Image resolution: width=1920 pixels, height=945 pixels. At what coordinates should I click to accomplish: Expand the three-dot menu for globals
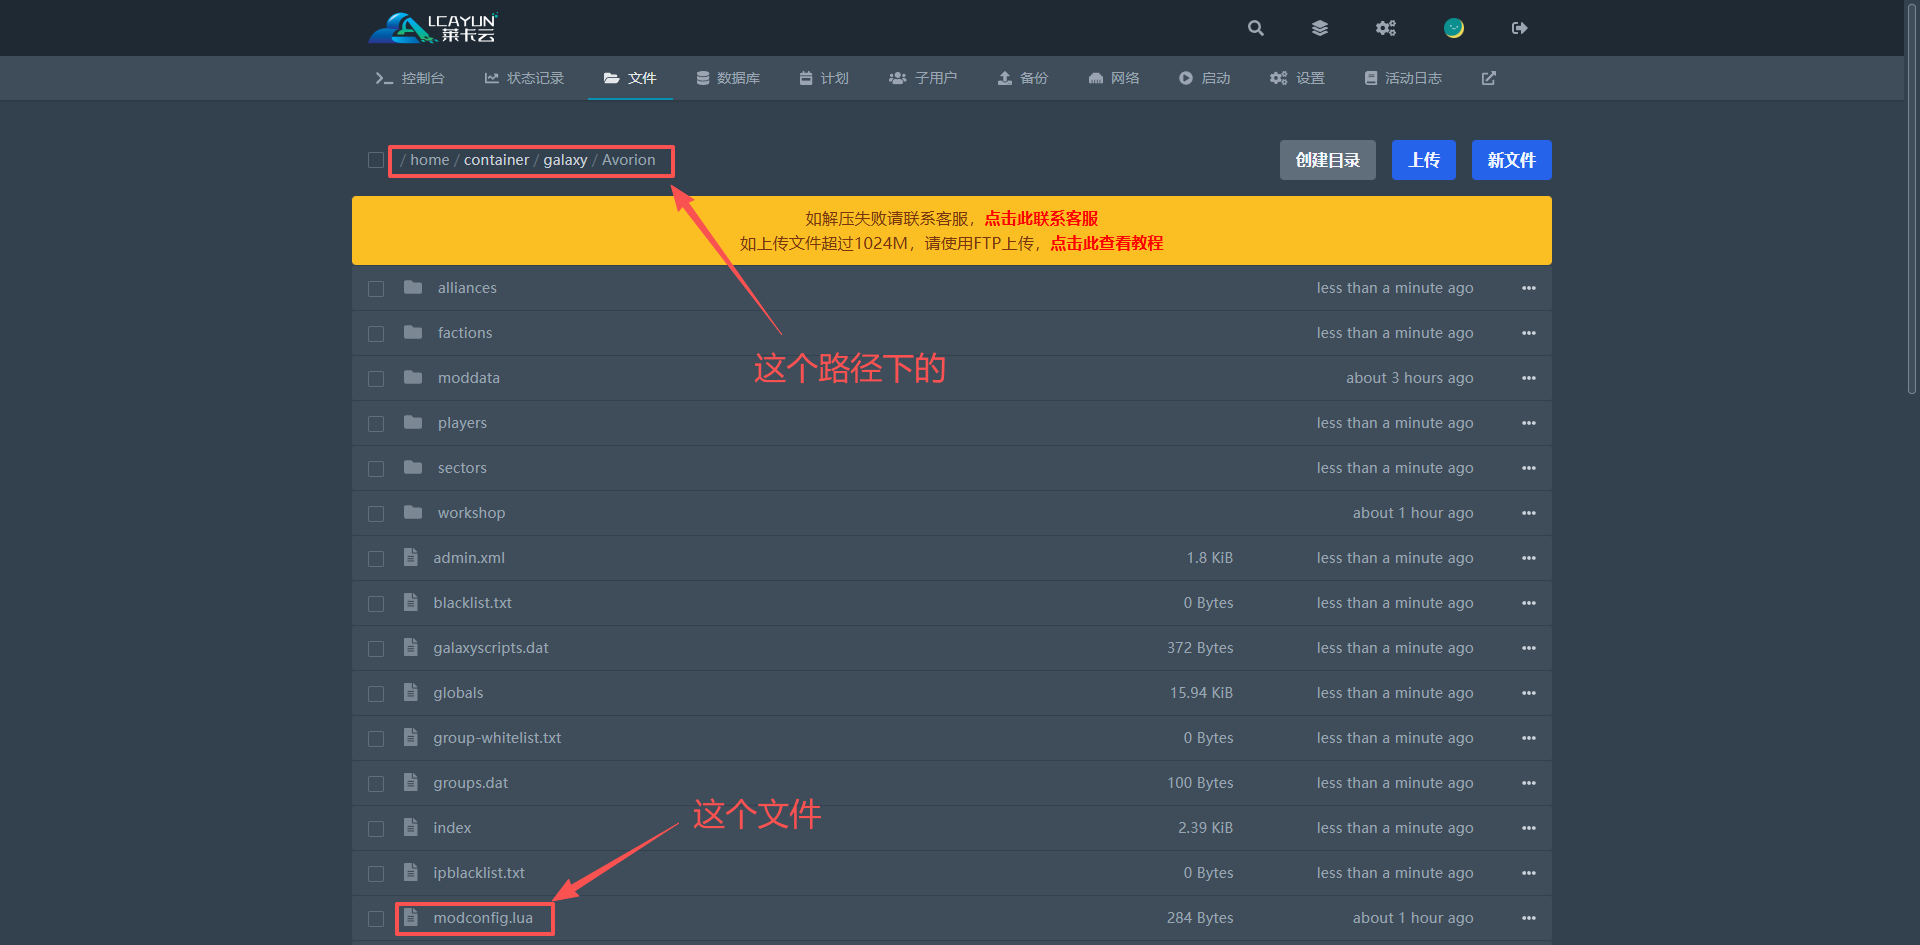[1528, 693]
